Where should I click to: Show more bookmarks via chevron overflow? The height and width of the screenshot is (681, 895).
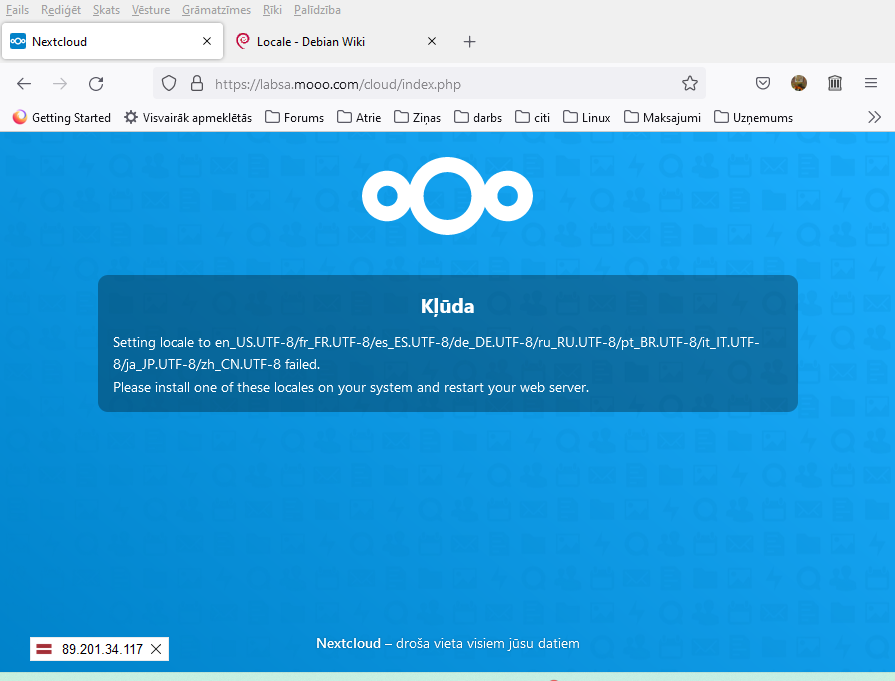click(x=874, y=117)
